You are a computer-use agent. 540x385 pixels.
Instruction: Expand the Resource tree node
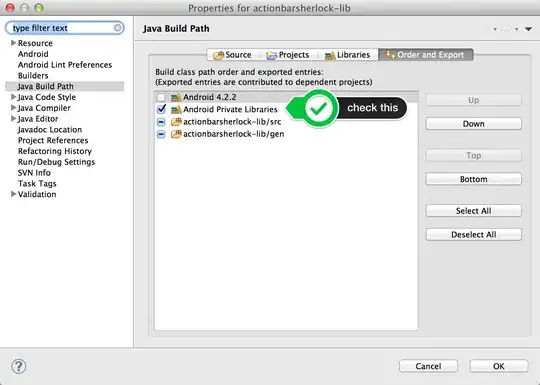(x=13, y=43)
